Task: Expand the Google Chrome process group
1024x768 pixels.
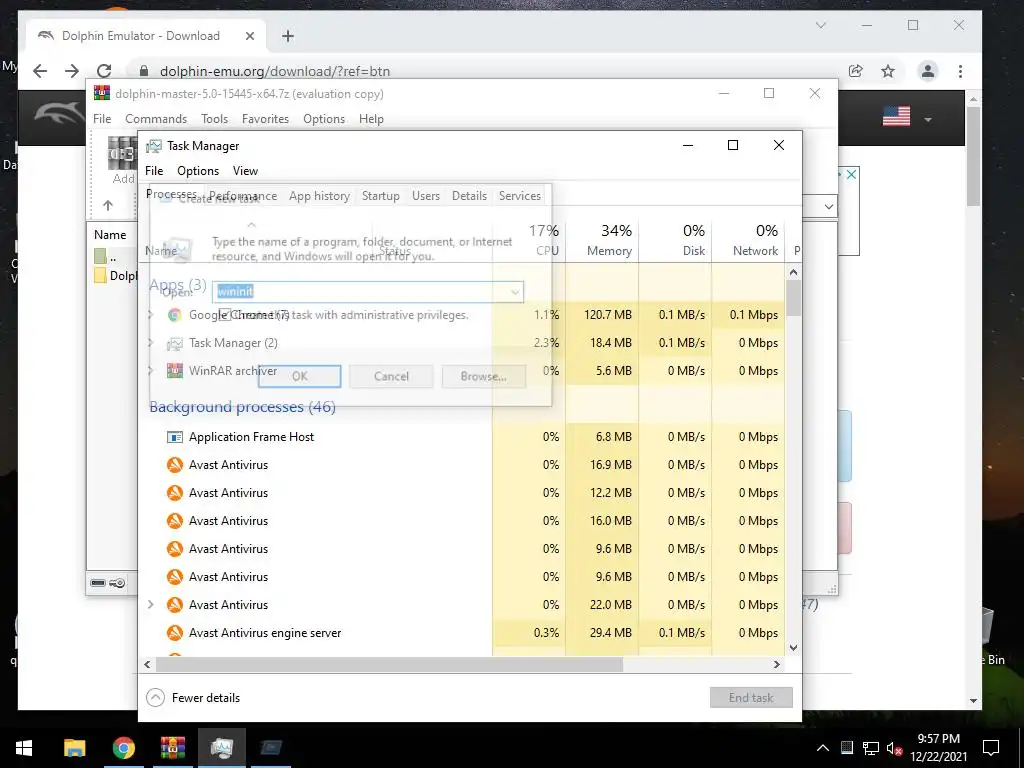Action: click(x=151, y=315)
